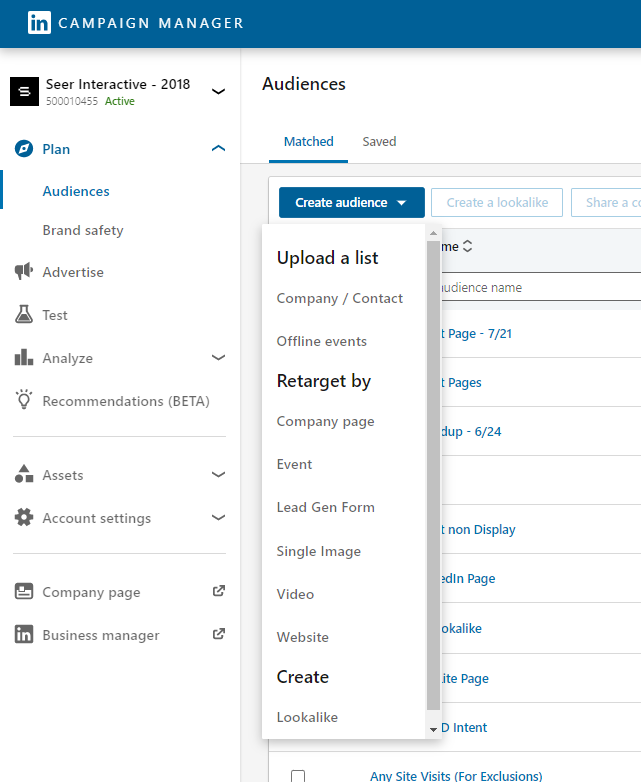Expand the Seer Interactive account switcher
Screen dimensions: 641x782
coord(218,92)
